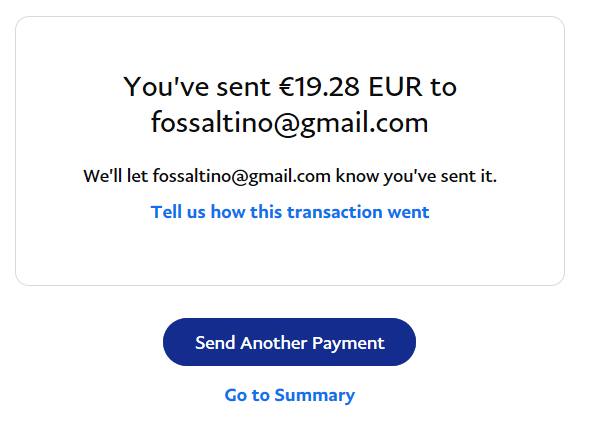The width and height of the screenshot is (613, 443).
Task: Click the "EUR to" text in the heading
Action: [412, 86]
